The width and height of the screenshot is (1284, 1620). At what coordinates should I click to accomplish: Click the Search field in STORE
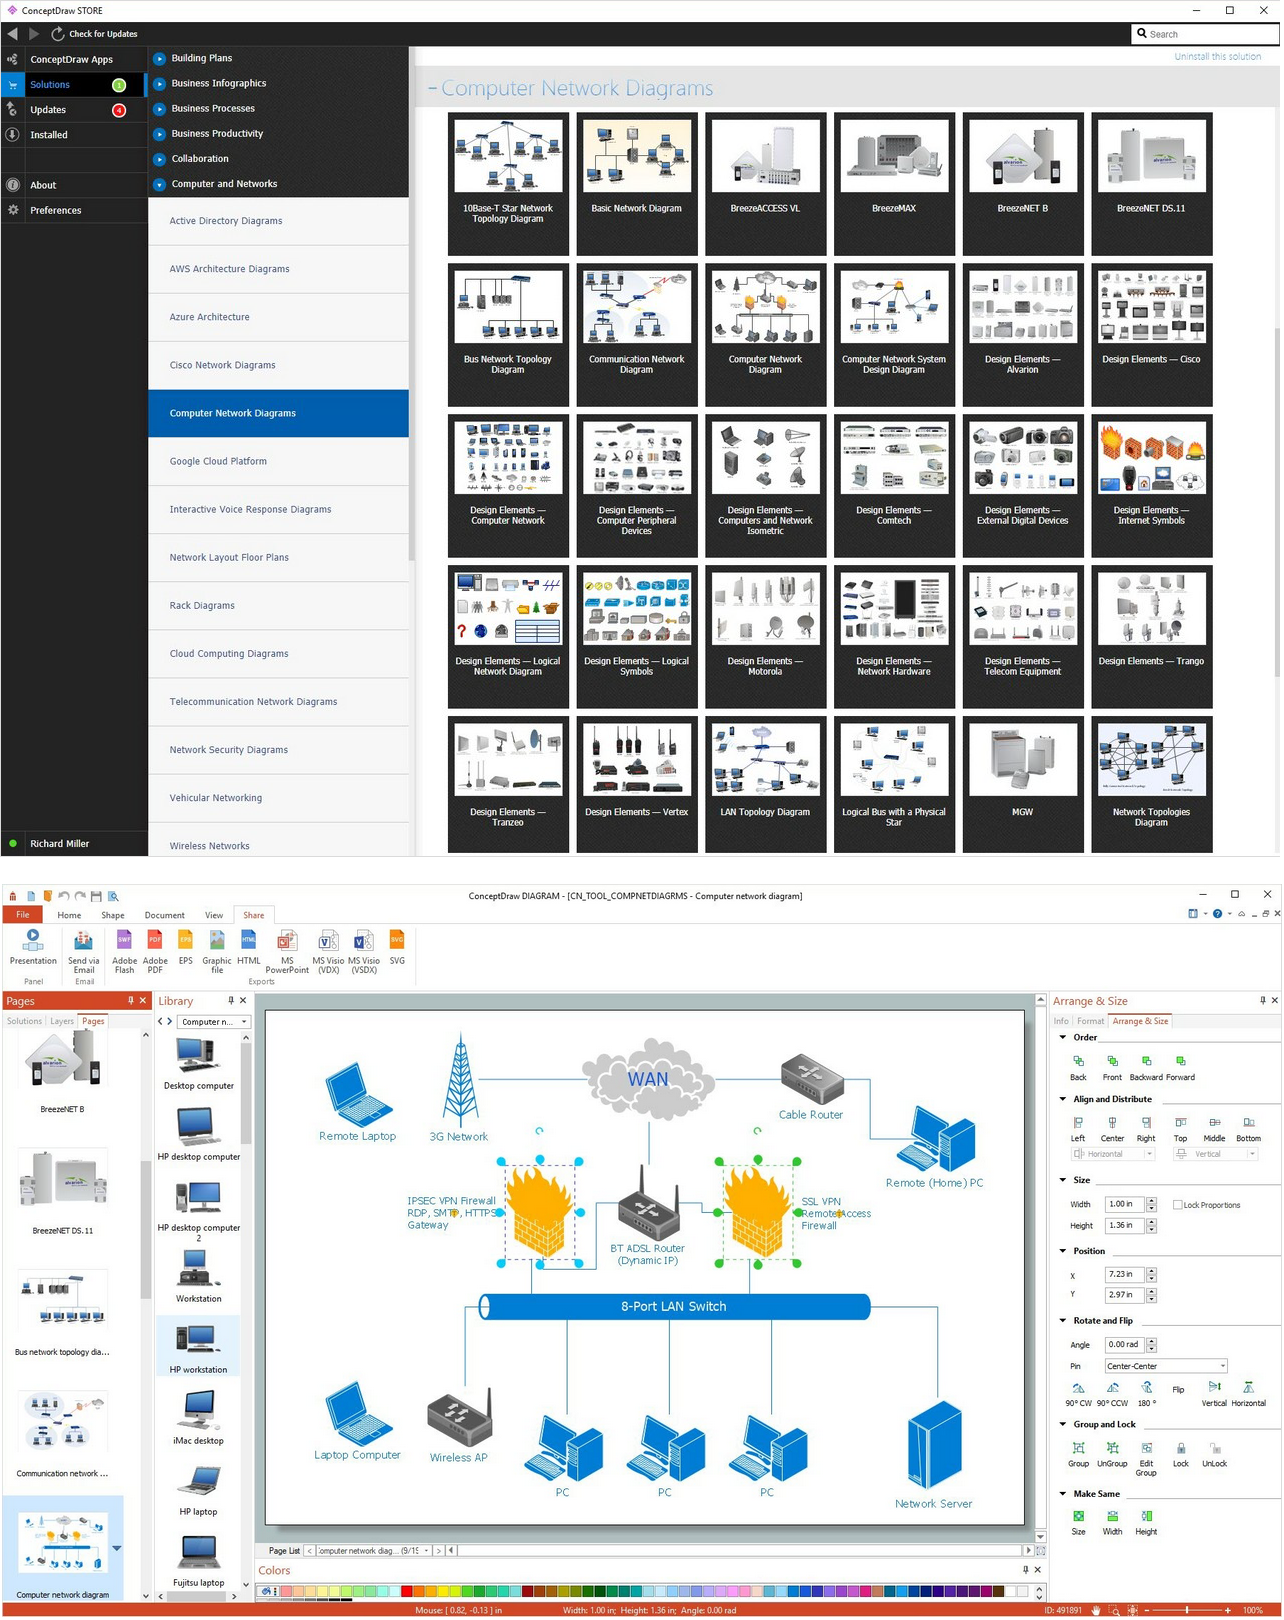click(1207, 34)
